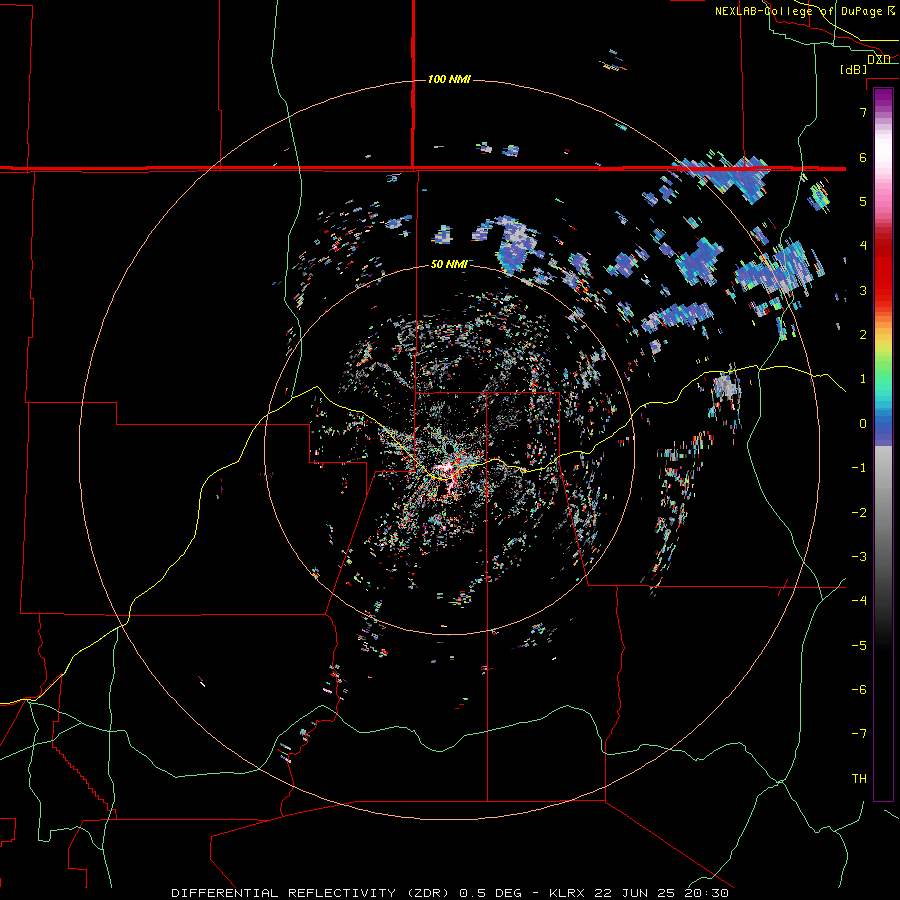This screenshot has height=900, width=900.
Task: Click the "NEXLAB-College of DuPage" credit text
Action: tap(798, 11)
